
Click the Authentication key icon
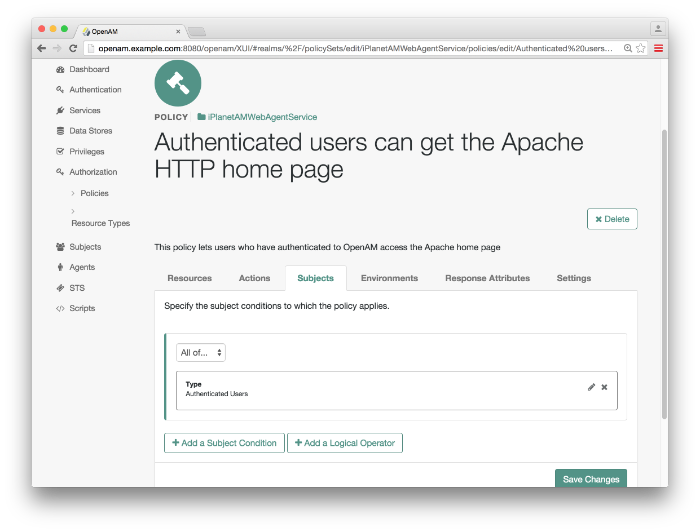pos(60,90)
